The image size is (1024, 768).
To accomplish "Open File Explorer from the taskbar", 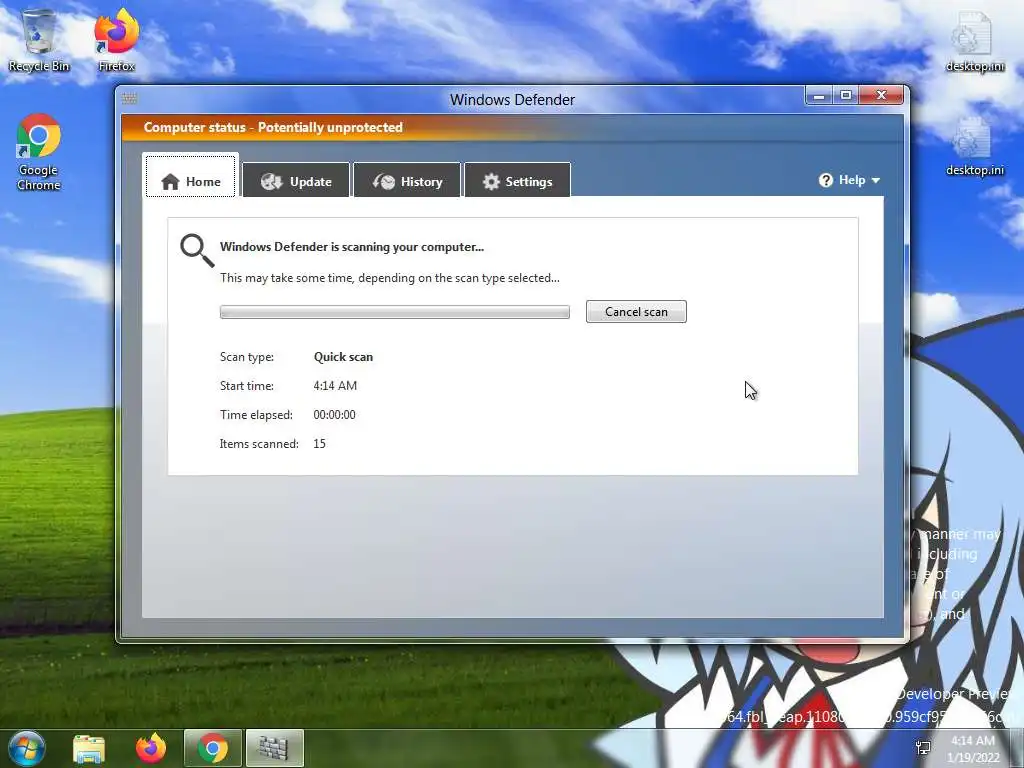I will (x=89, y=748).
